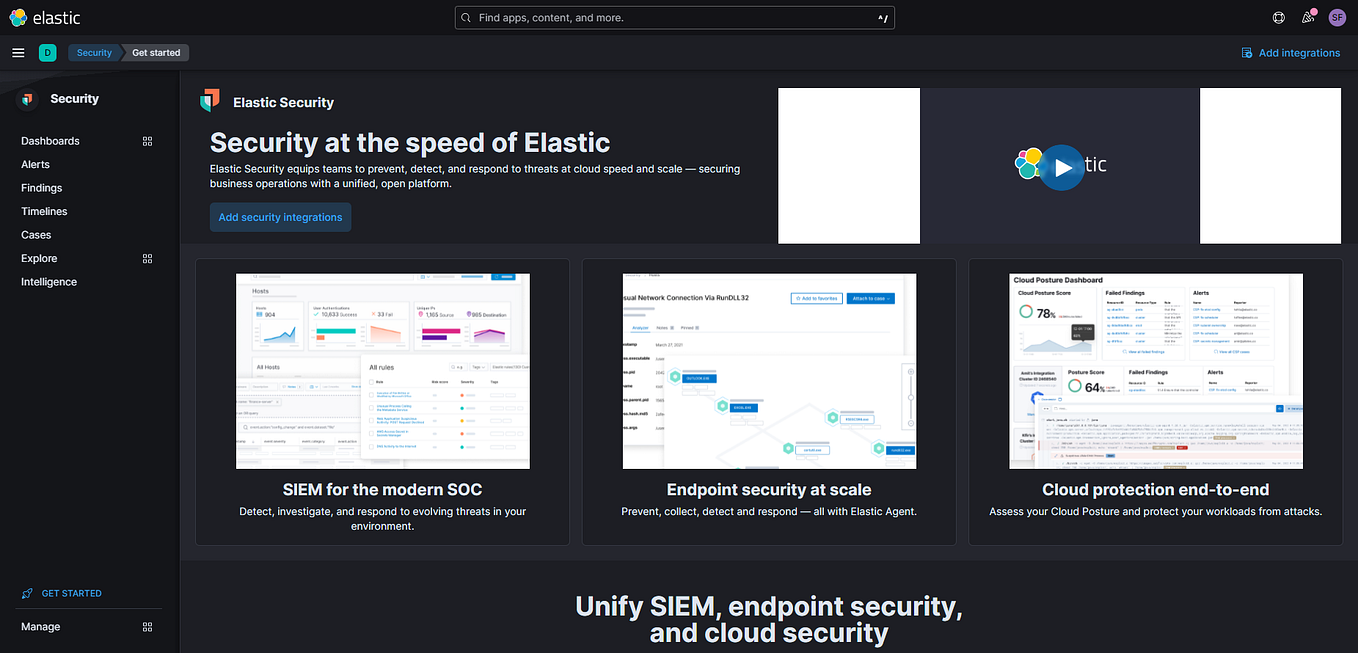
Task: Open the SIEM for the modern SOC preview image
Action: tap(382, 370)
